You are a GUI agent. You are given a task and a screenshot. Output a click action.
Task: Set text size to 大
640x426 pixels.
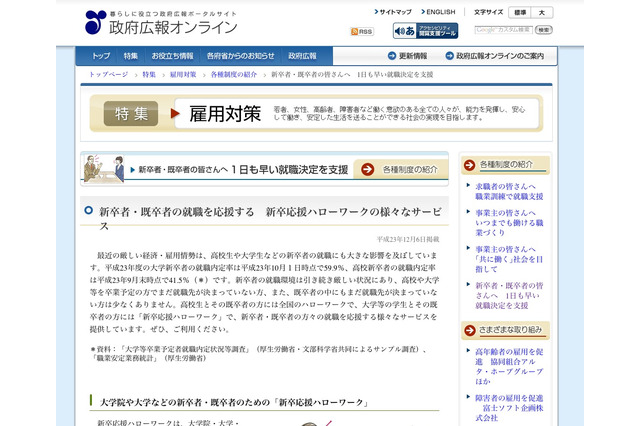(x=542, y=13)
